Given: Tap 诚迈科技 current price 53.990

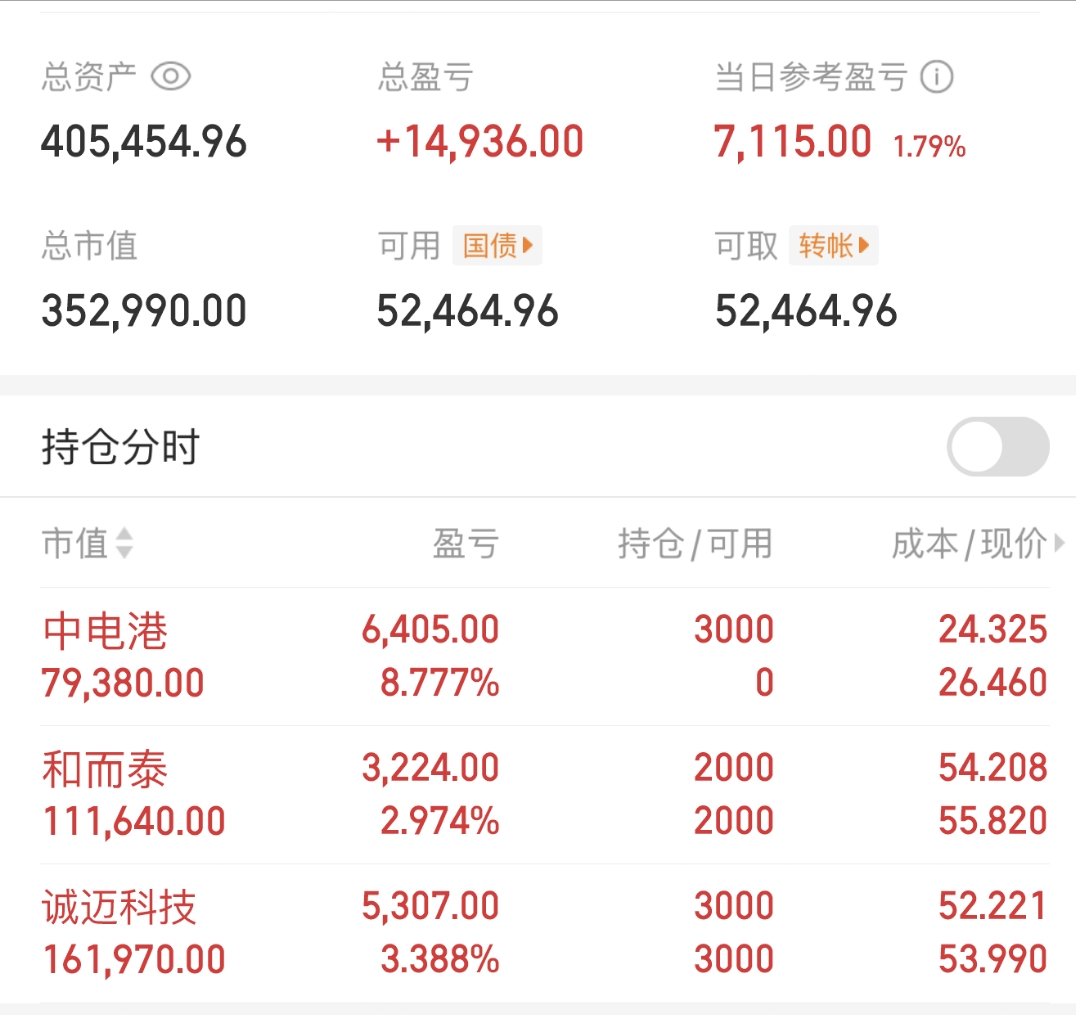Looking at the screenshot, I should pos(992,960).
